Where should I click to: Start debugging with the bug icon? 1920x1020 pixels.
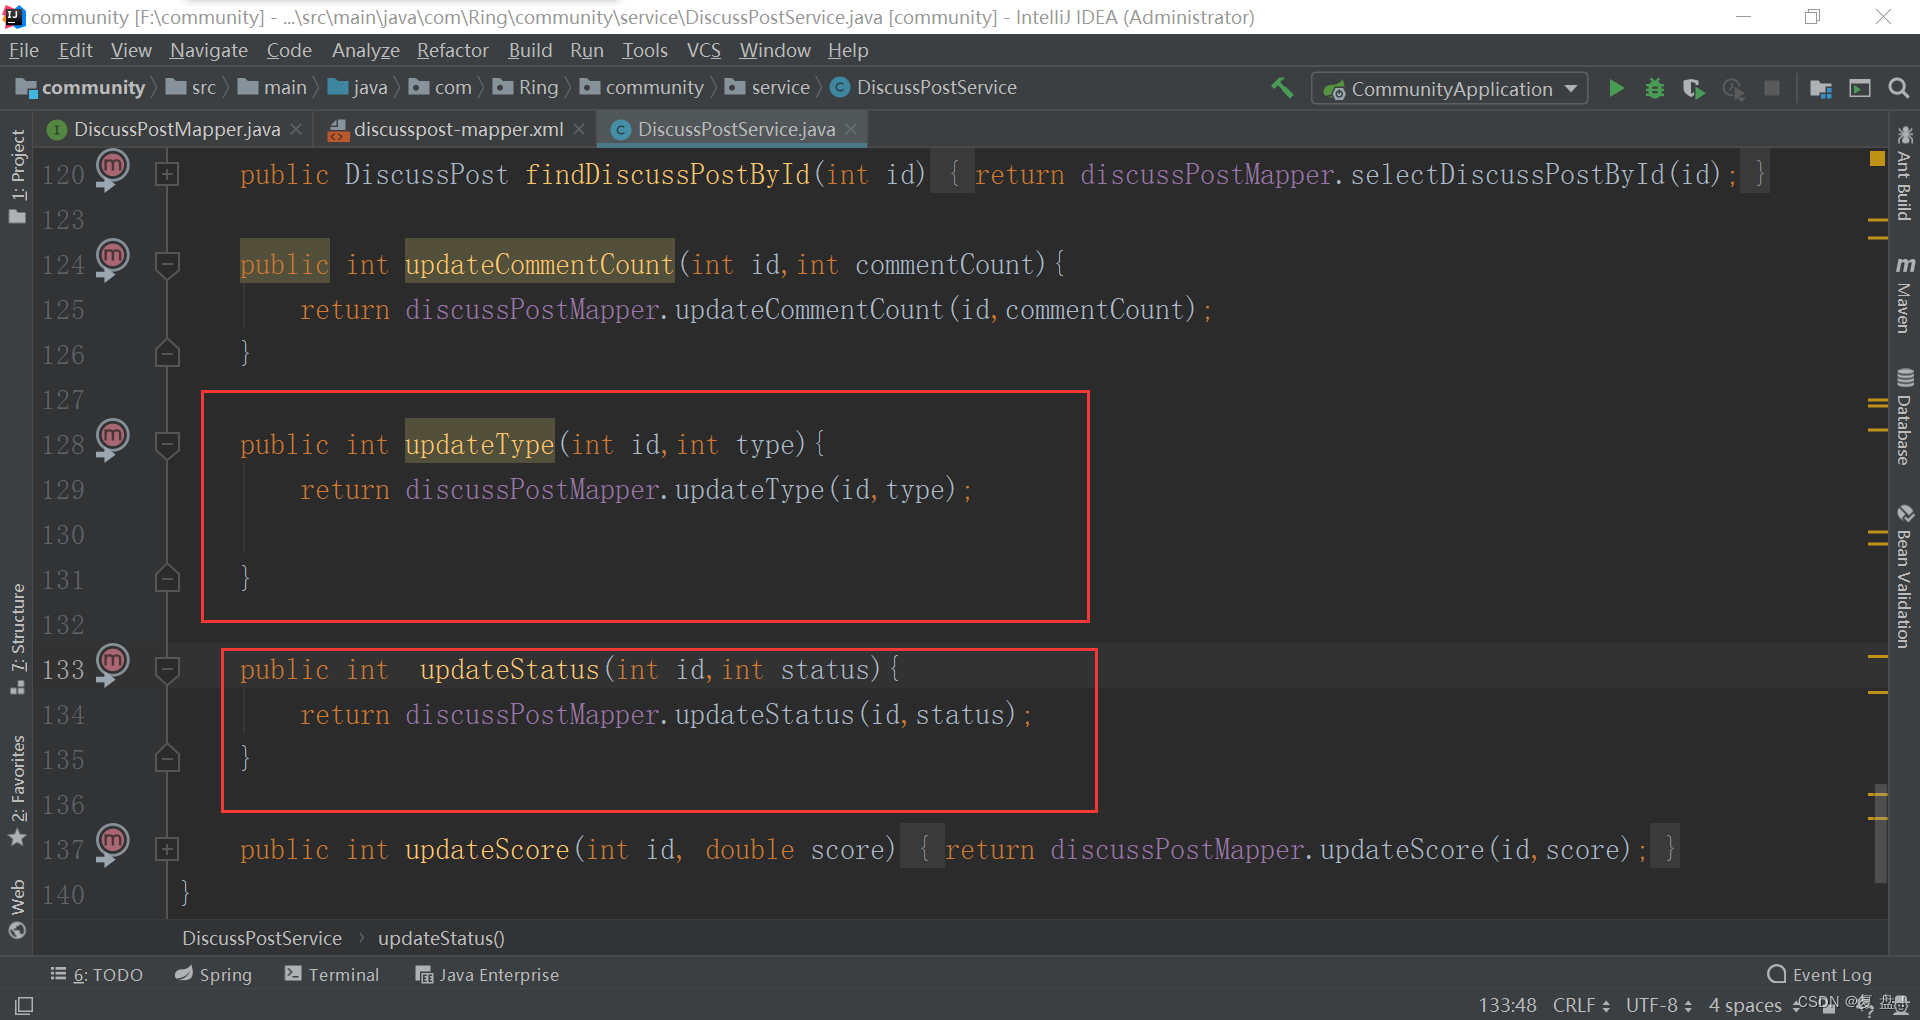coord(1655,88)
